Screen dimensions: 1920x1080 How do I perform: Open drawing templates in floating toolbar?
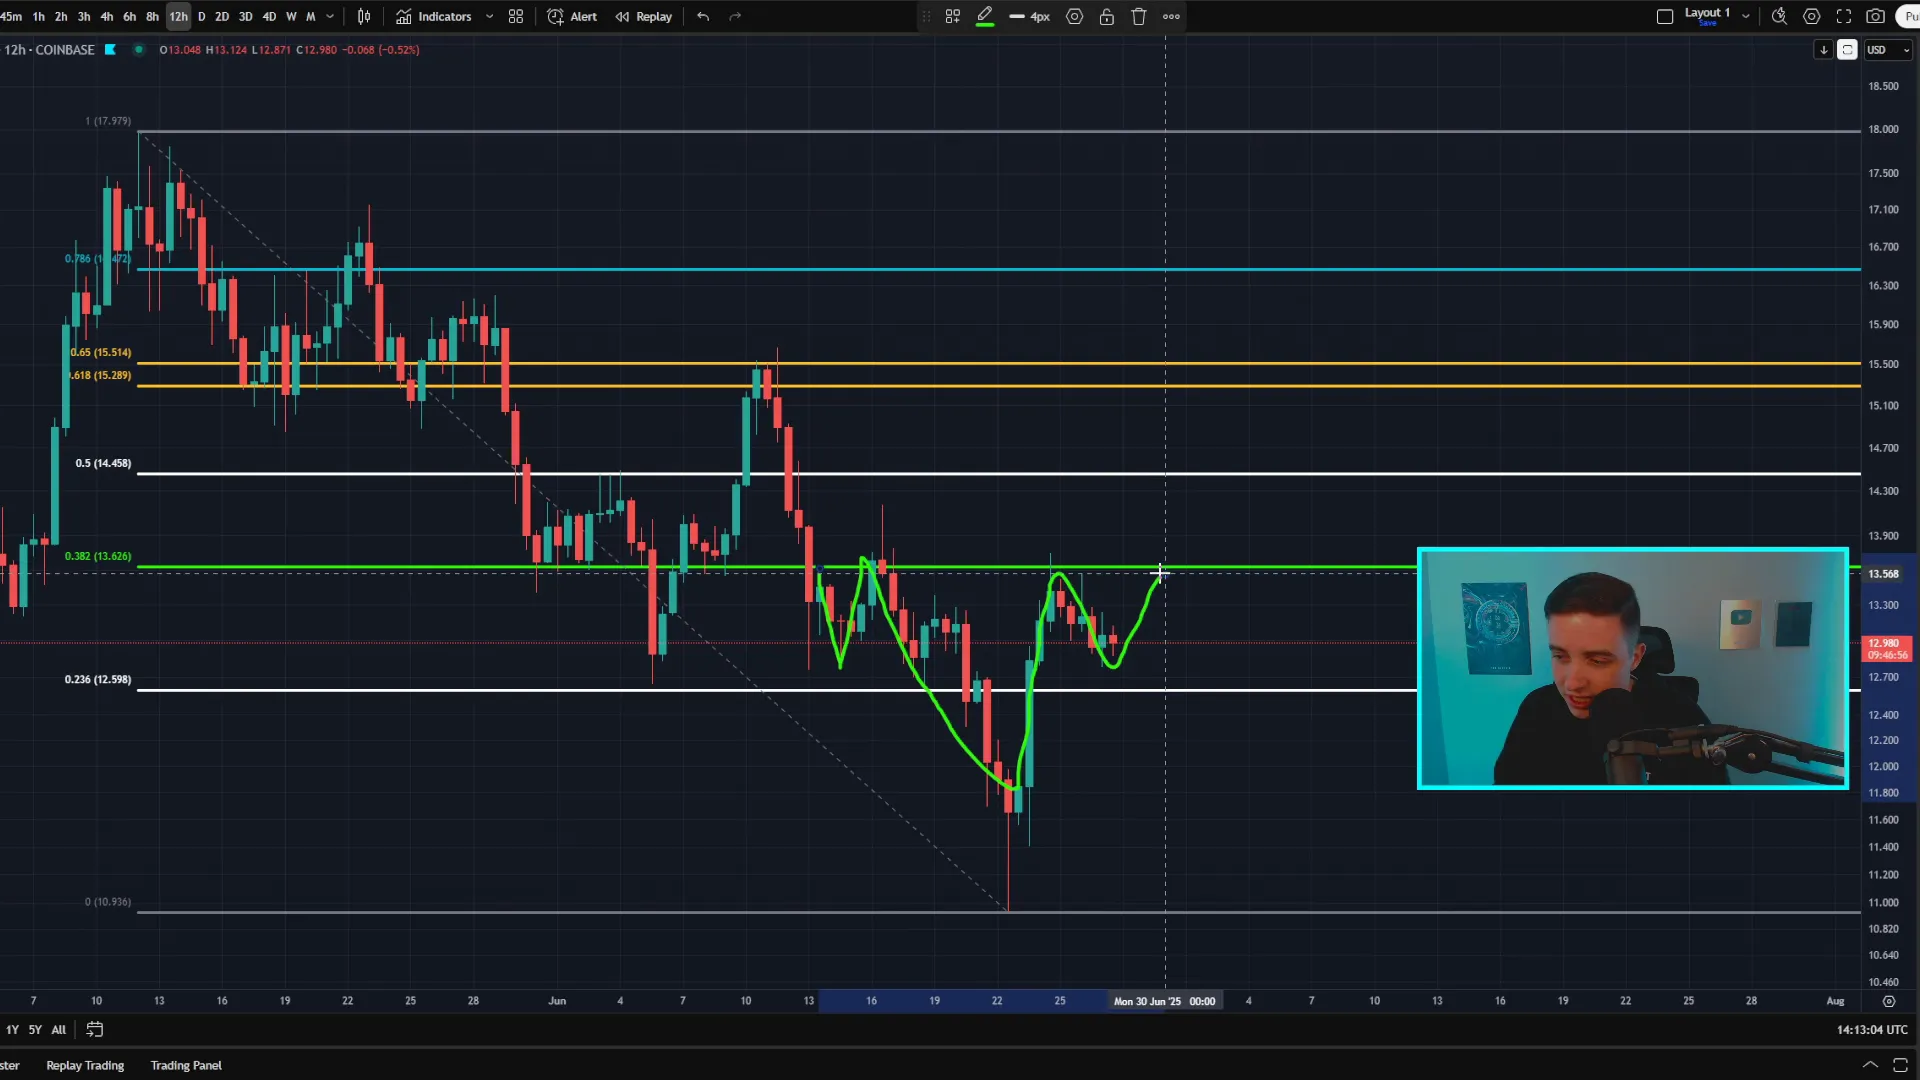pyautogui.click(x=953, y=16)
